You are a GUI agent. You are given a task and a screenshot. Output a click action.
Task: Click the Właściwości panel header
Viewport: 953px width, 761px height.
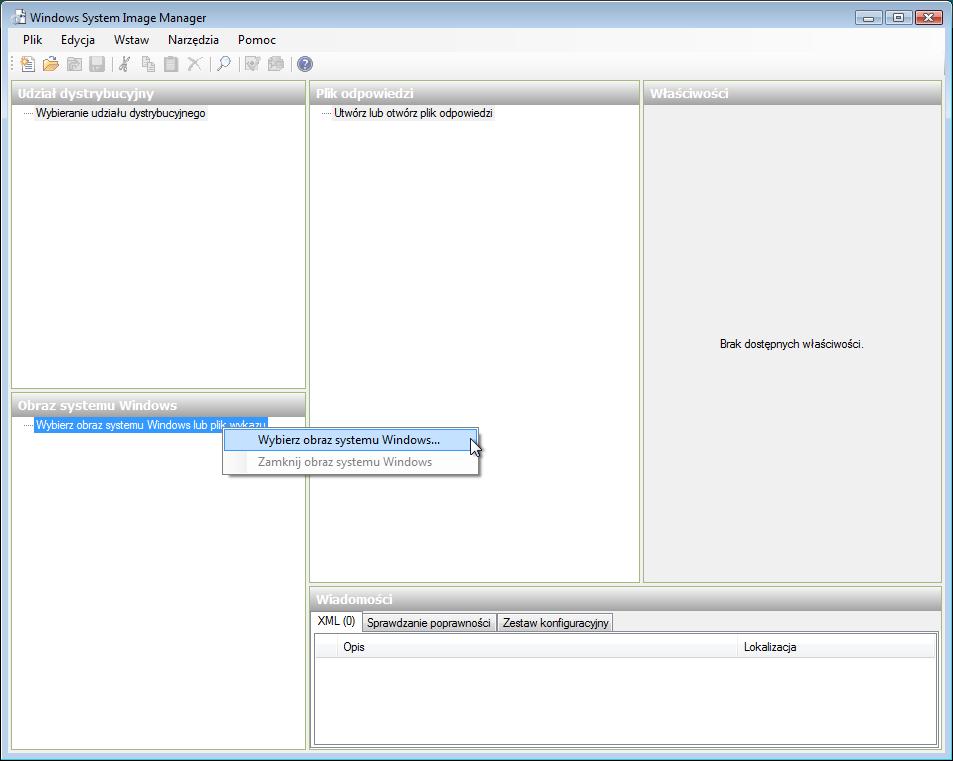792,94
